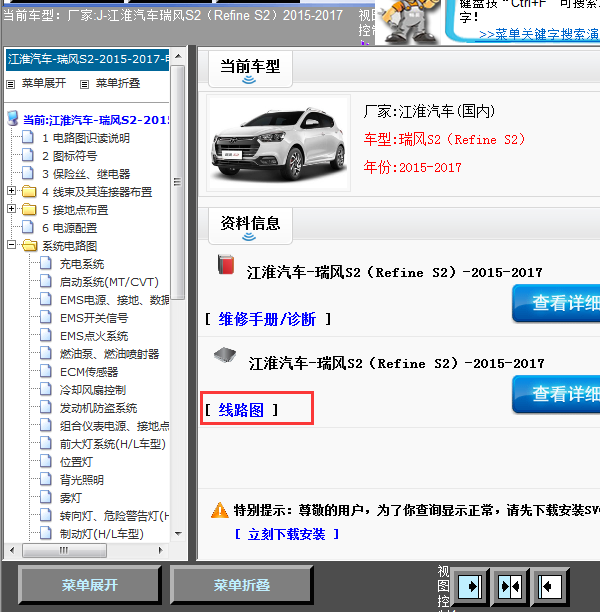Open EMS点火系统 diagram
This screenshot has width=600, height=612.
pos(94,336)
